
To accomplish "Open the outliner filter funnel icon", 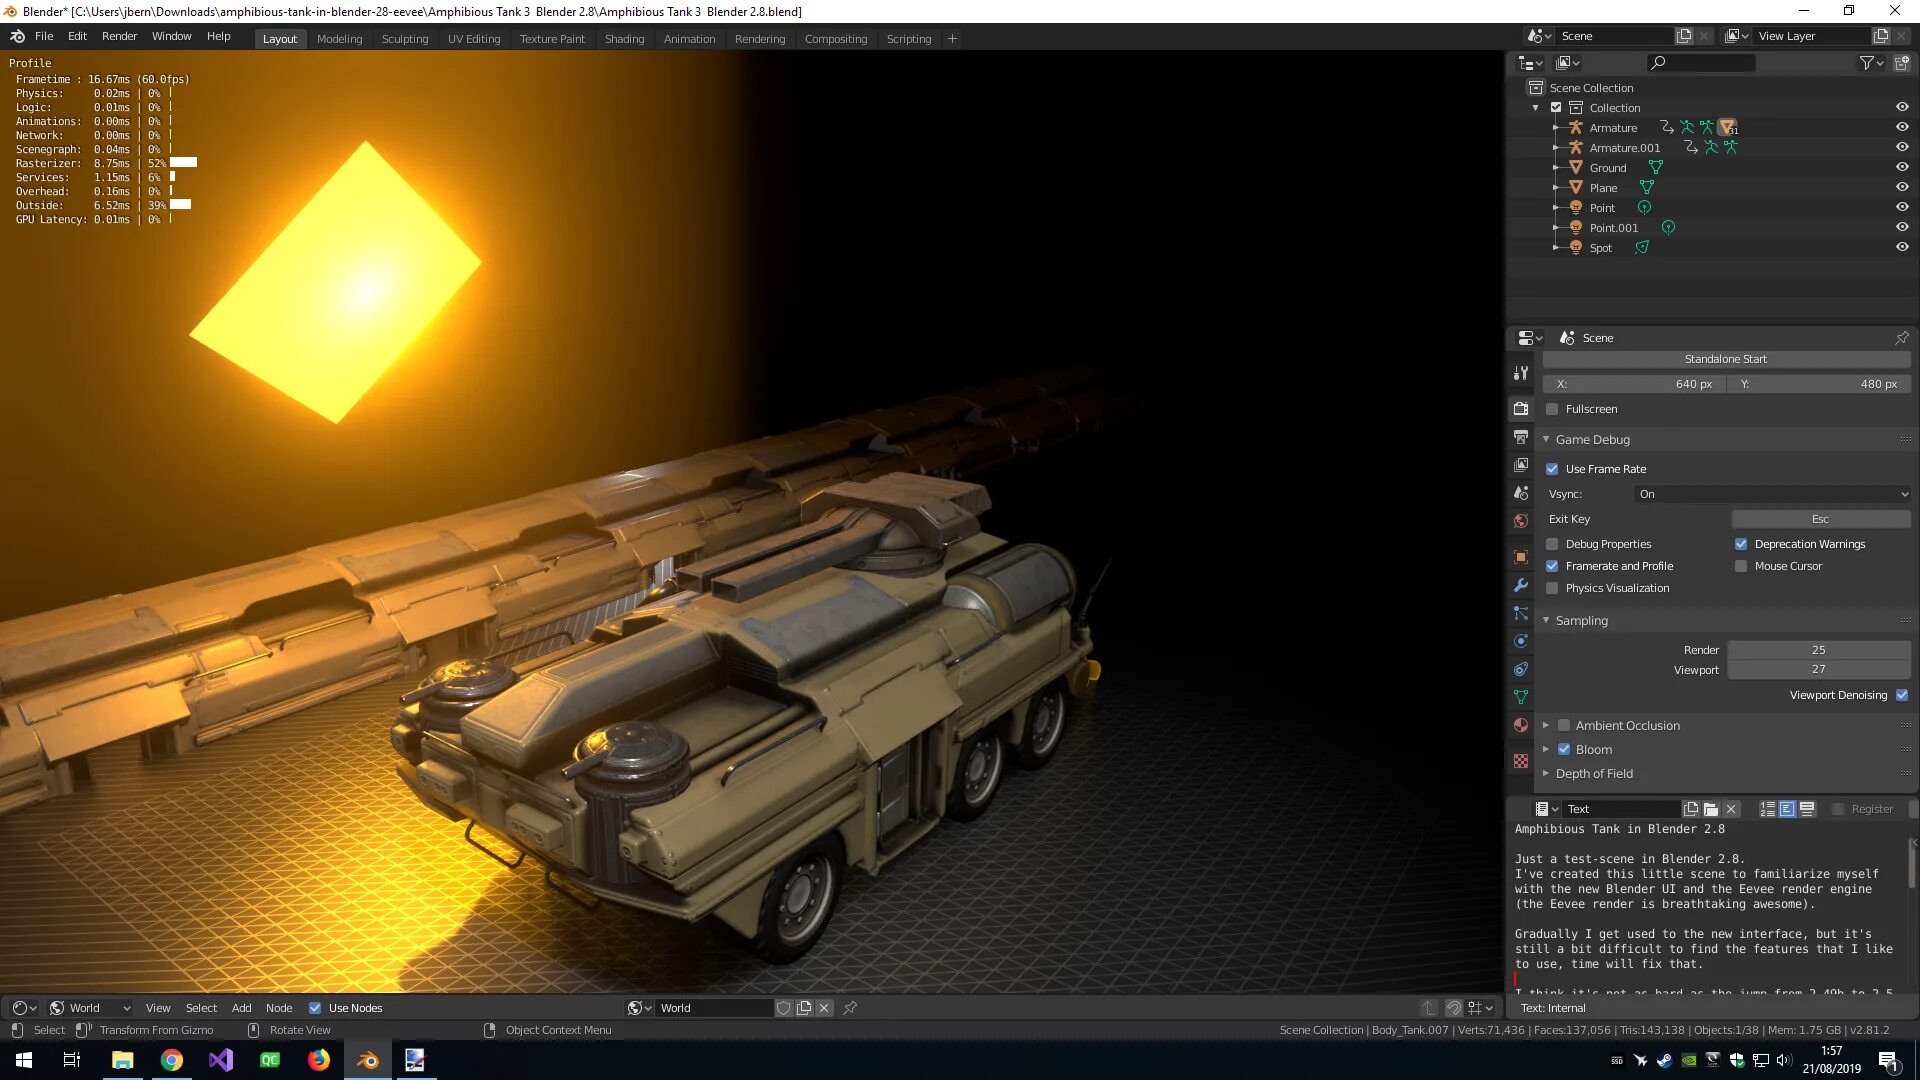I will [1867, 63].
